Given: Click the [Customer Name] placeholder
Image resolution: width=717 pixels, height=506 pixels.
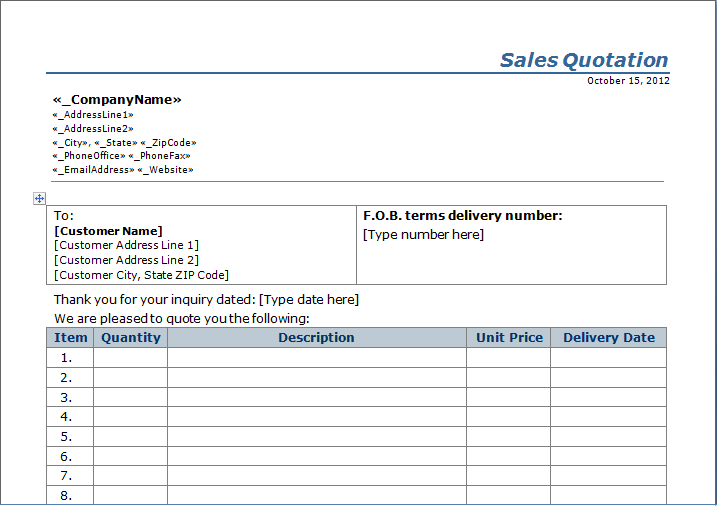Looking at the screenshot, I should [x=108, y=231].
